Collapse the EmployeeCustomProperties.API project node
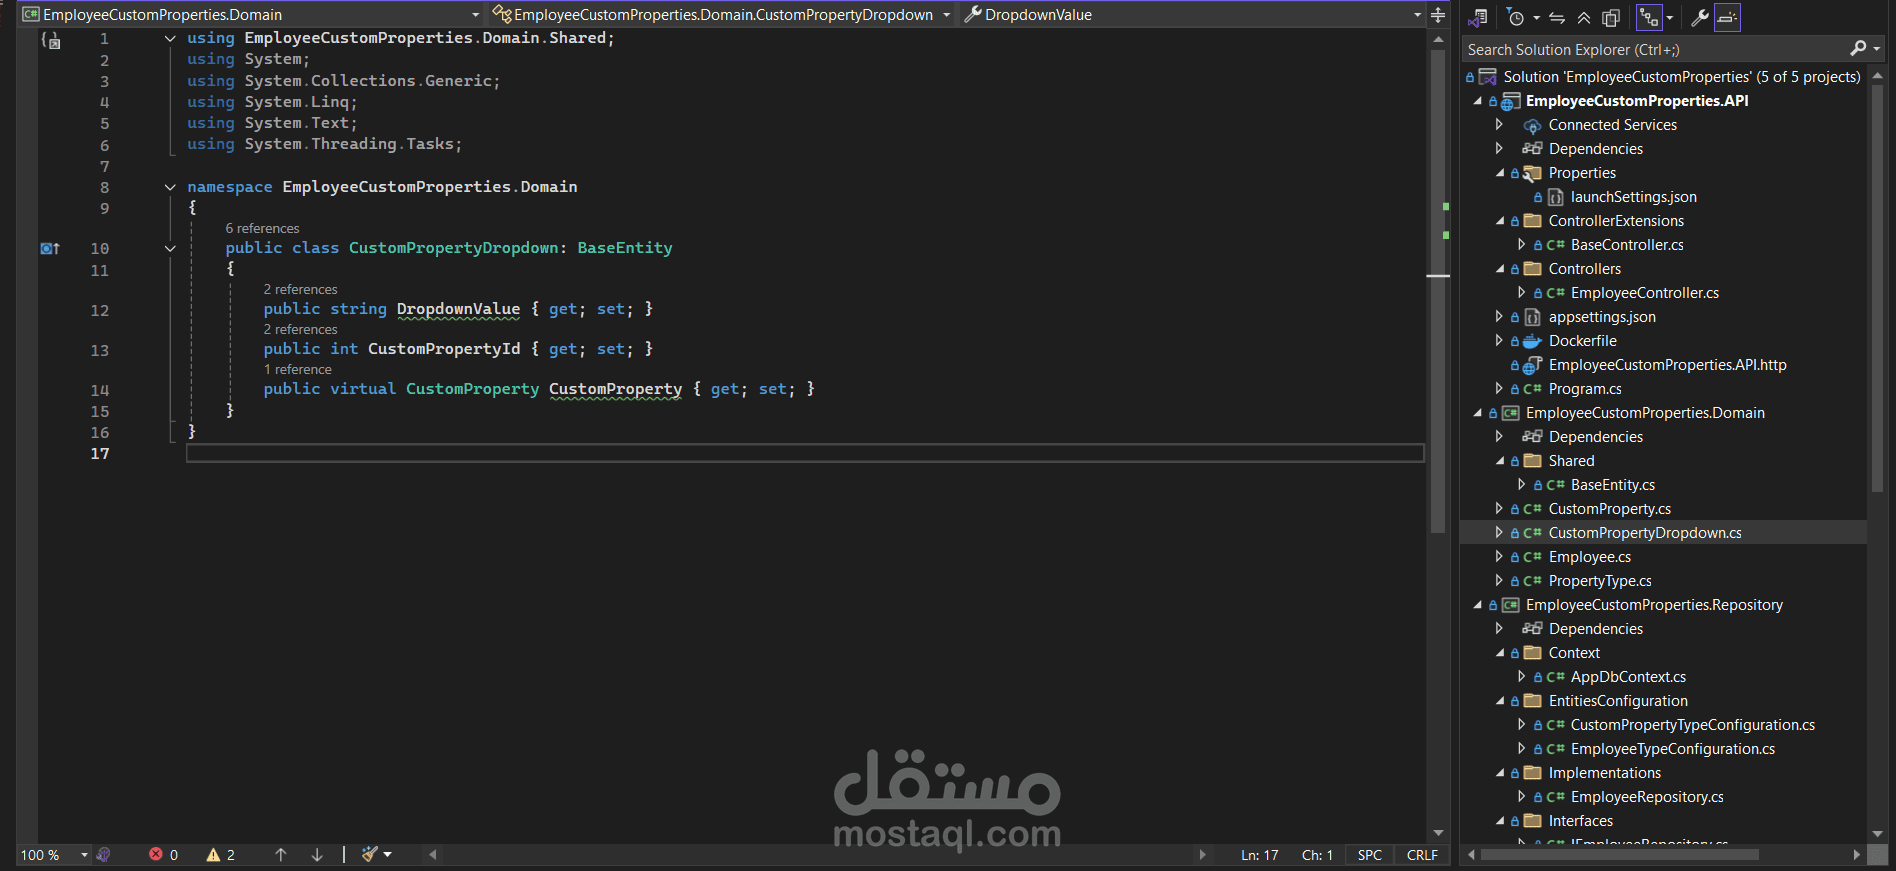This screenshot has width=1896, height=871. click(x=1478, y=101)
